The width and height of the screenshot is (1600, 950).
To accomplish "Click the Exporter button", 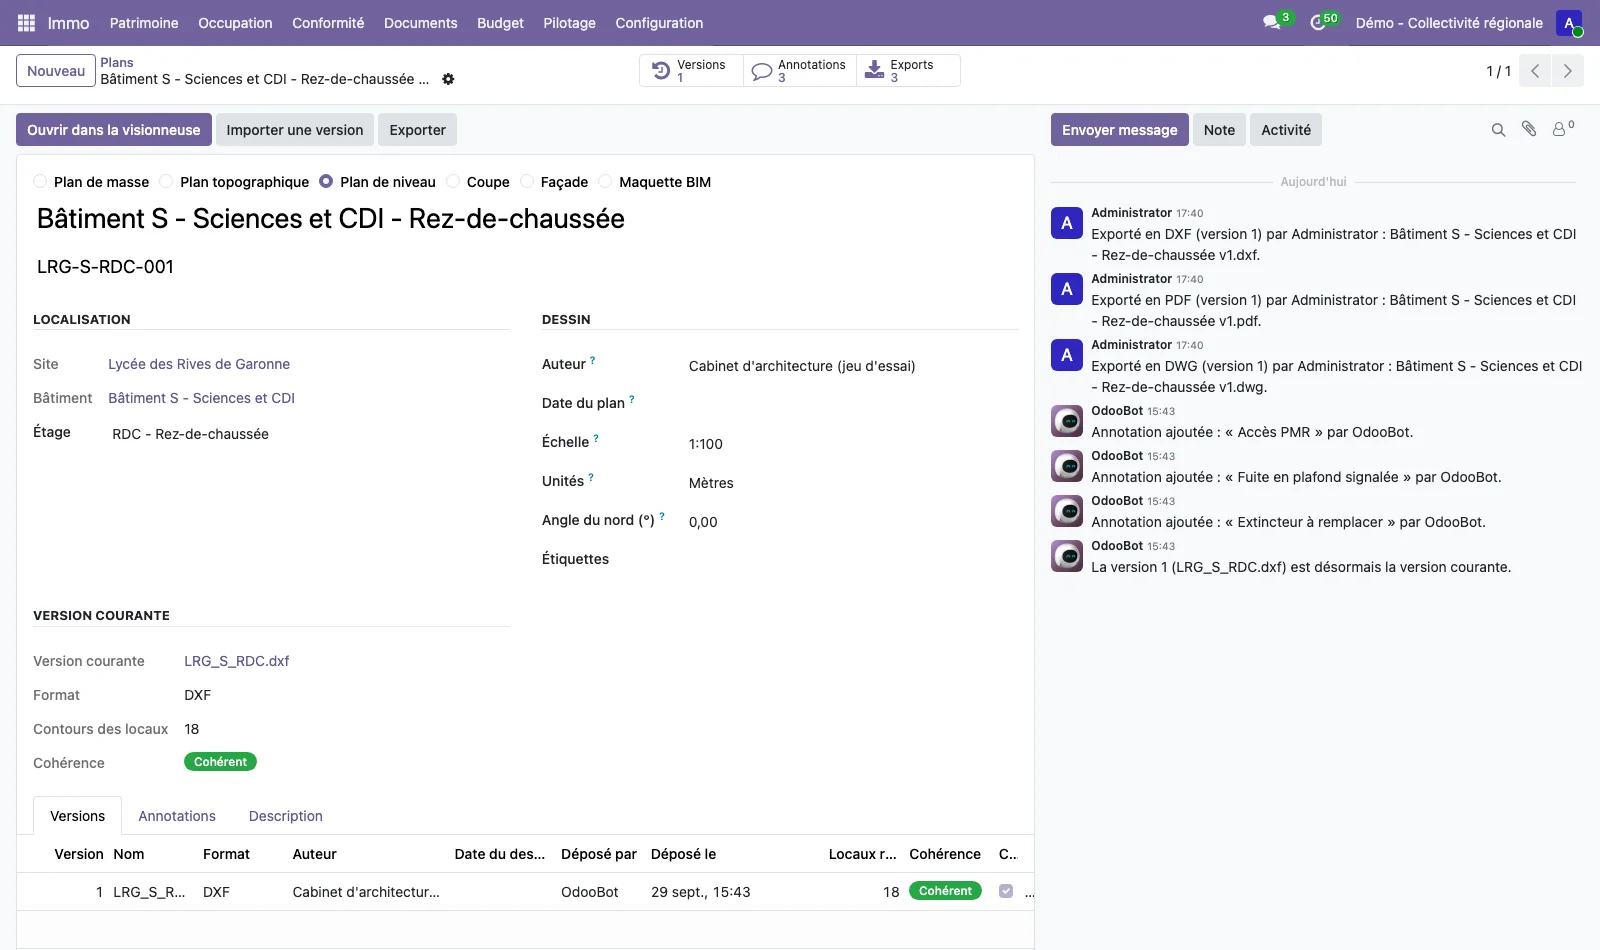I will pos(418,130).
